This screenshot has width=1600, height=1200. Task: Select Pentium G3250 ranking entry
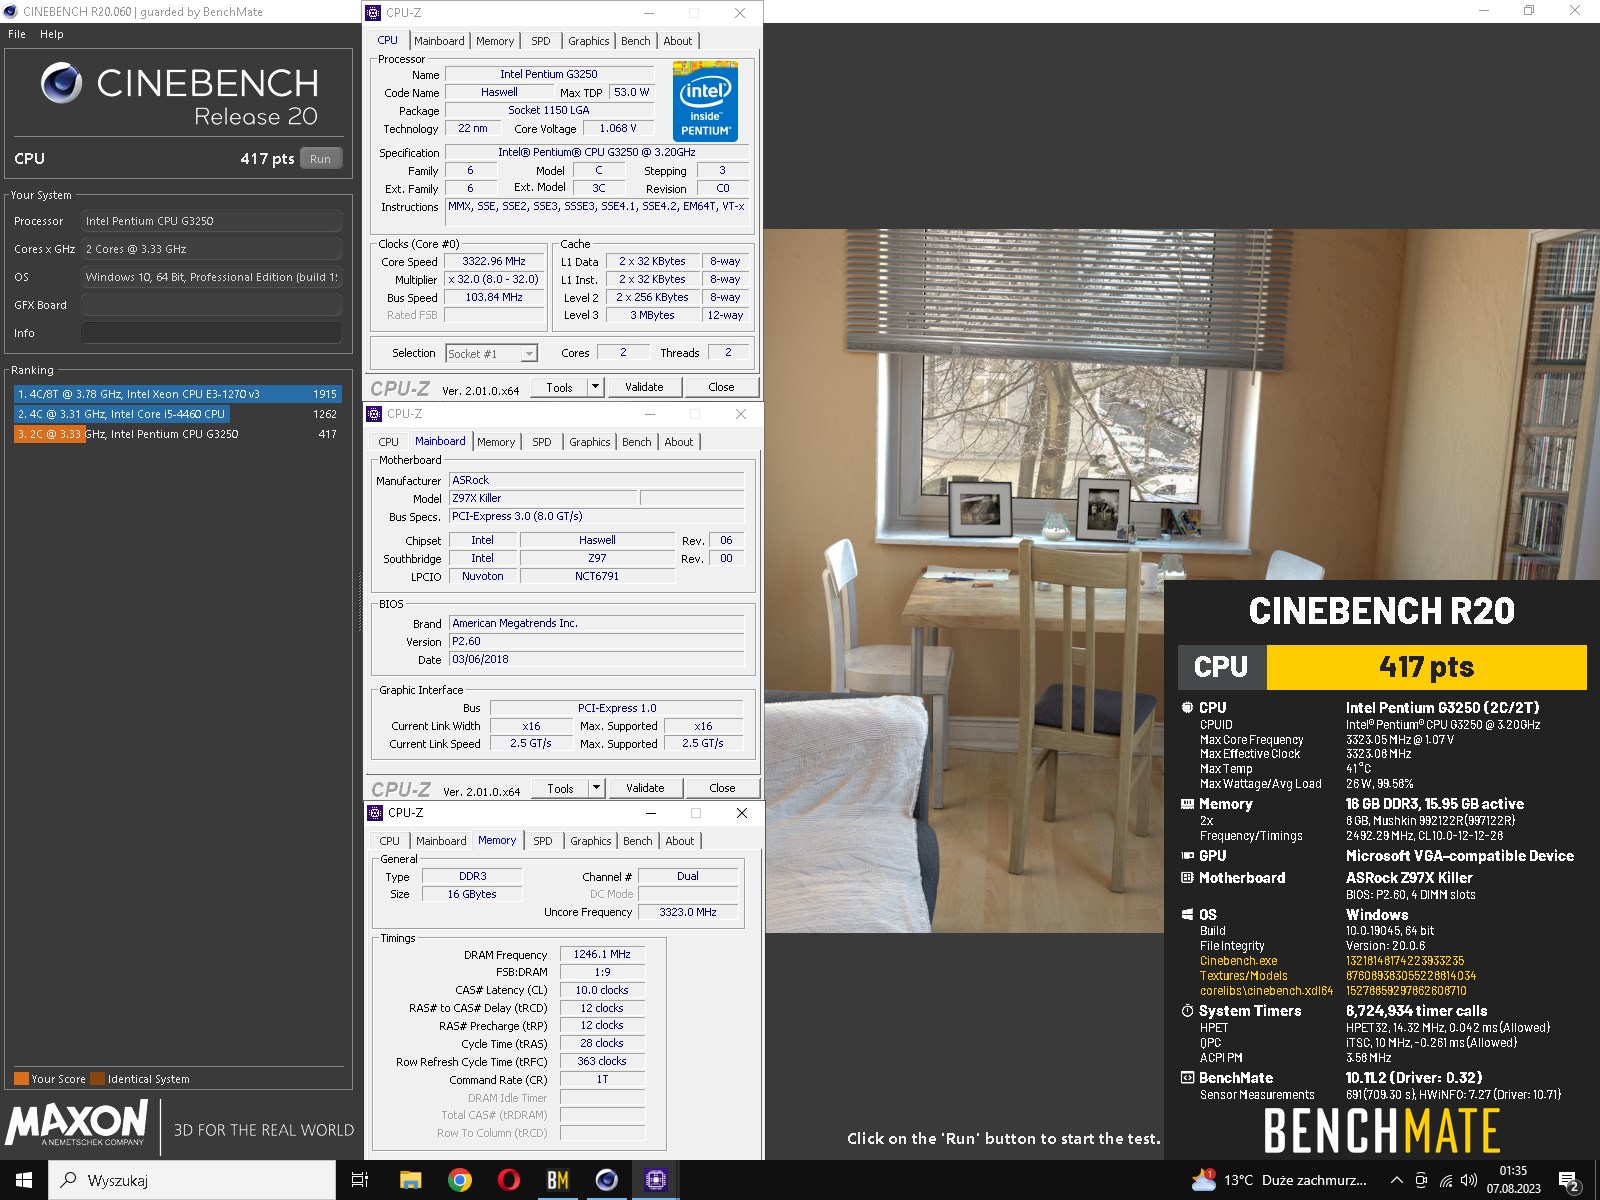click(x=177, y=434)
